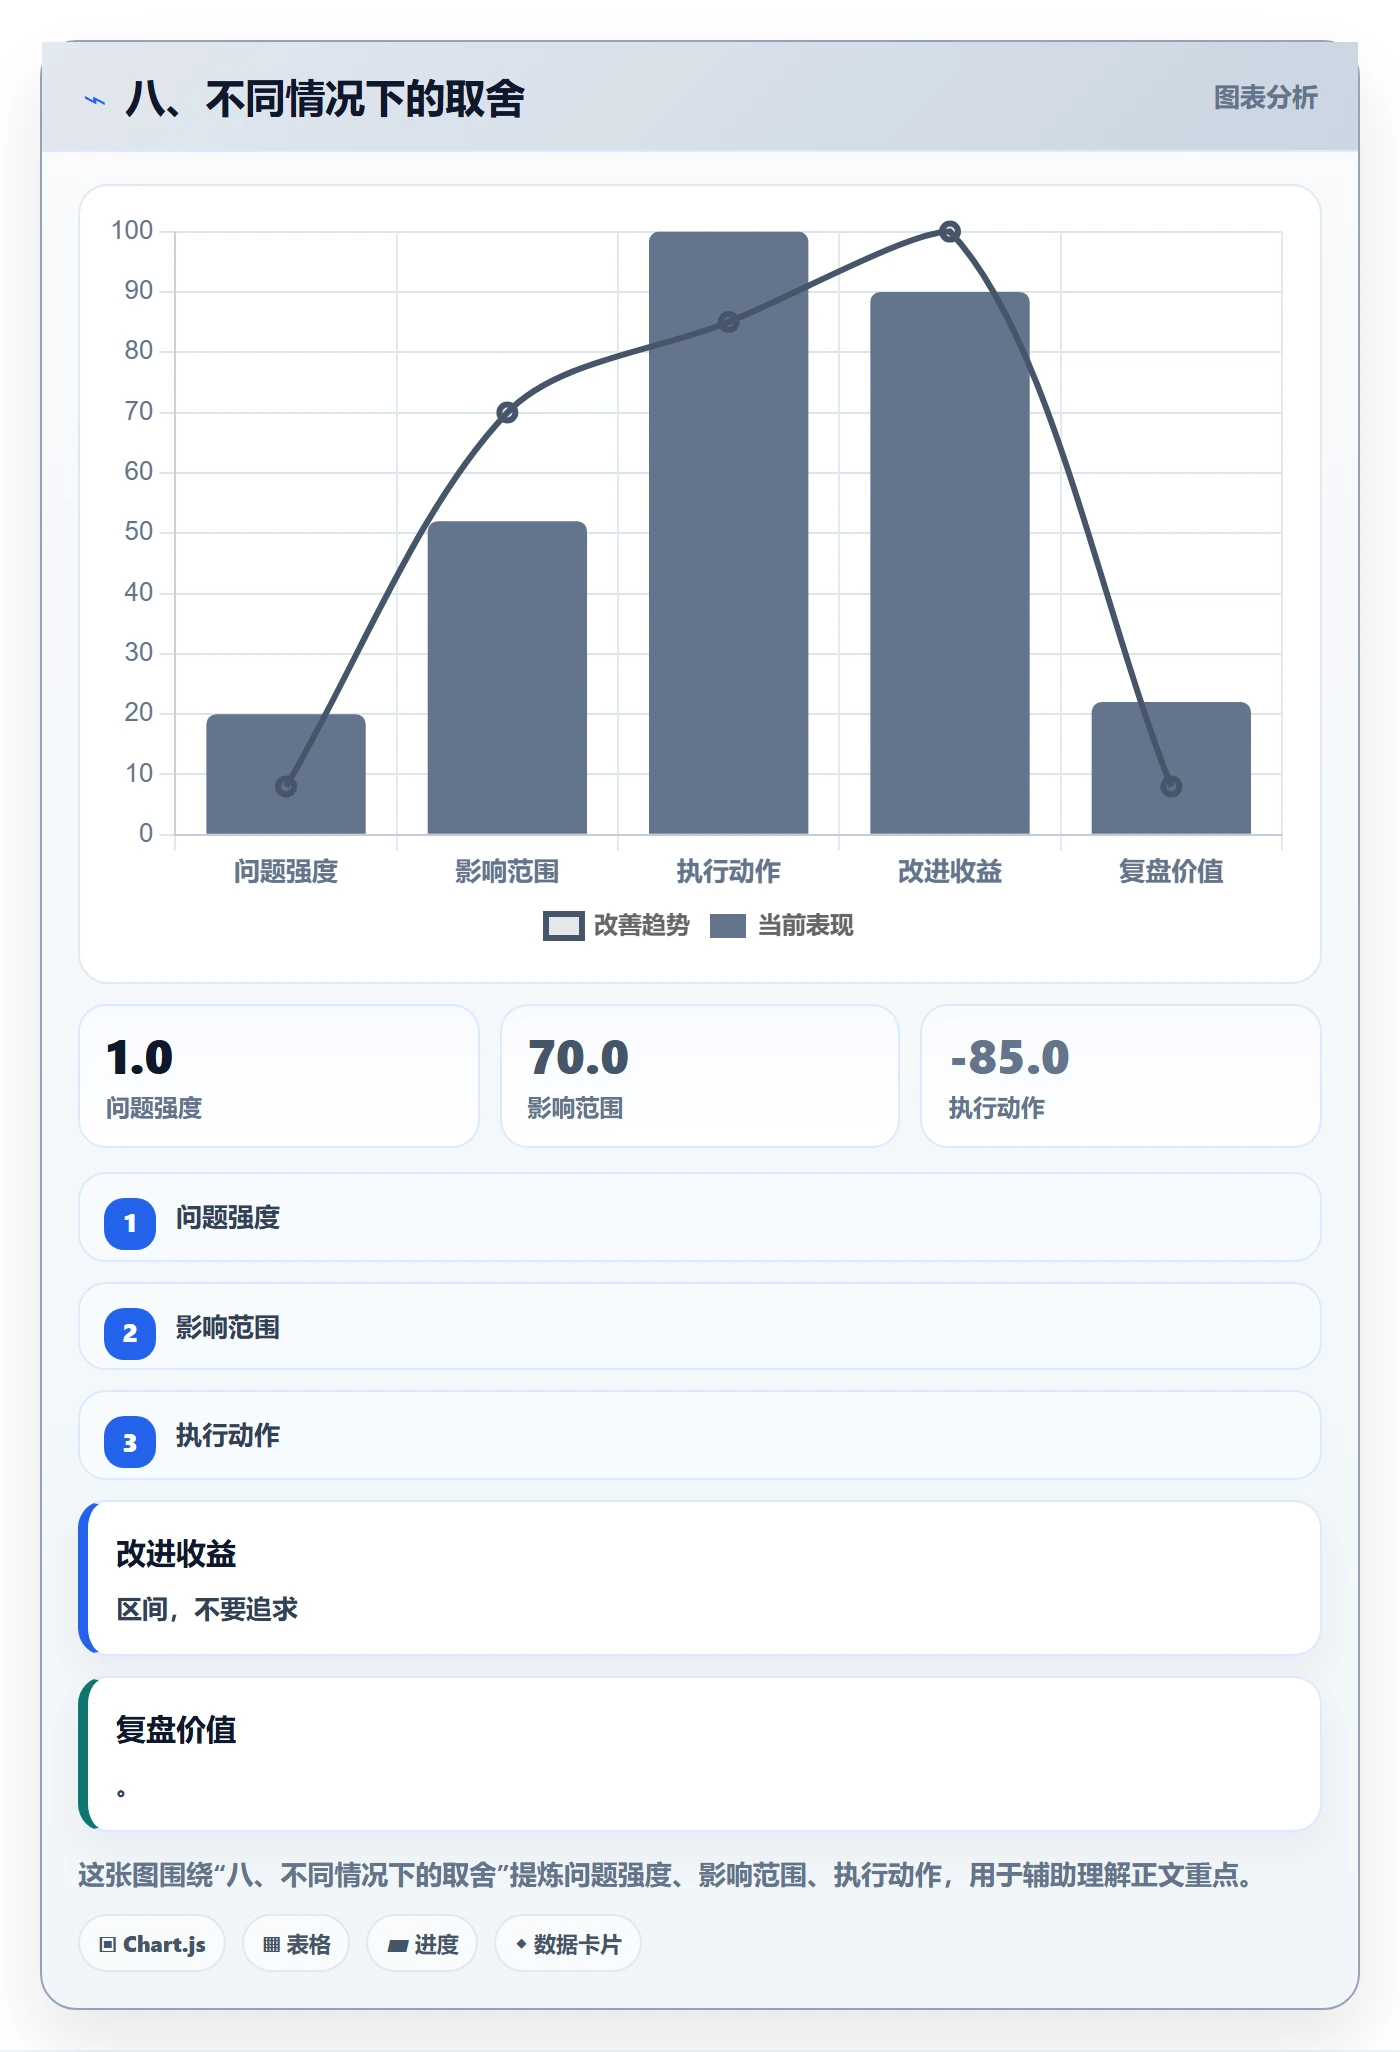The width and height of the screenshot is (1400, 2052).
Task: Toggle the 当前表现 legend item
Action: [782, 926]
